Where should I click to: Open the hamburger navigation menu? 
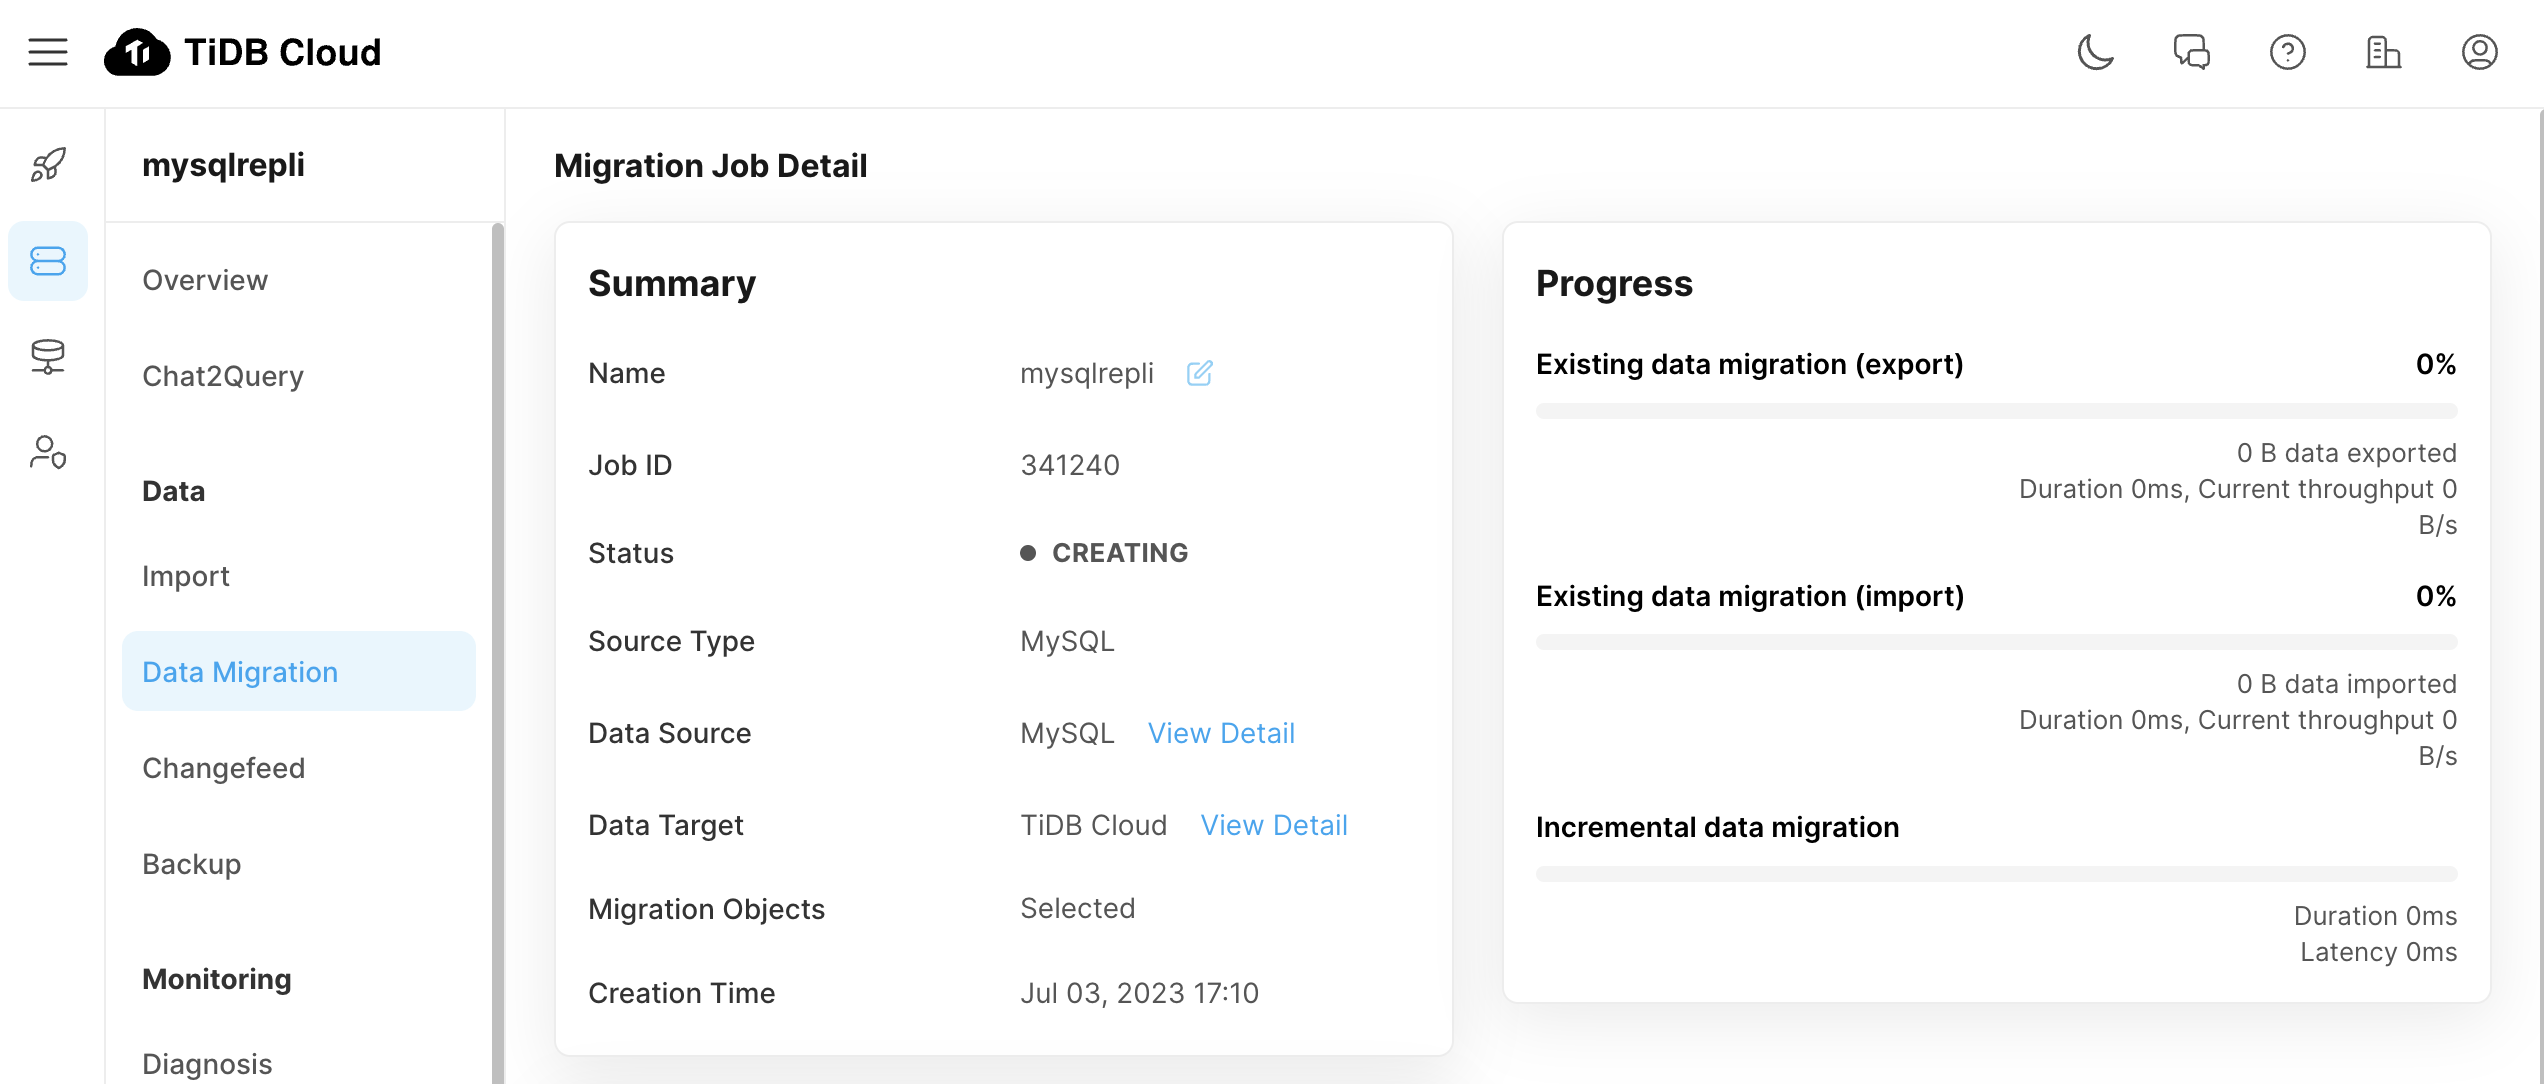47,52
